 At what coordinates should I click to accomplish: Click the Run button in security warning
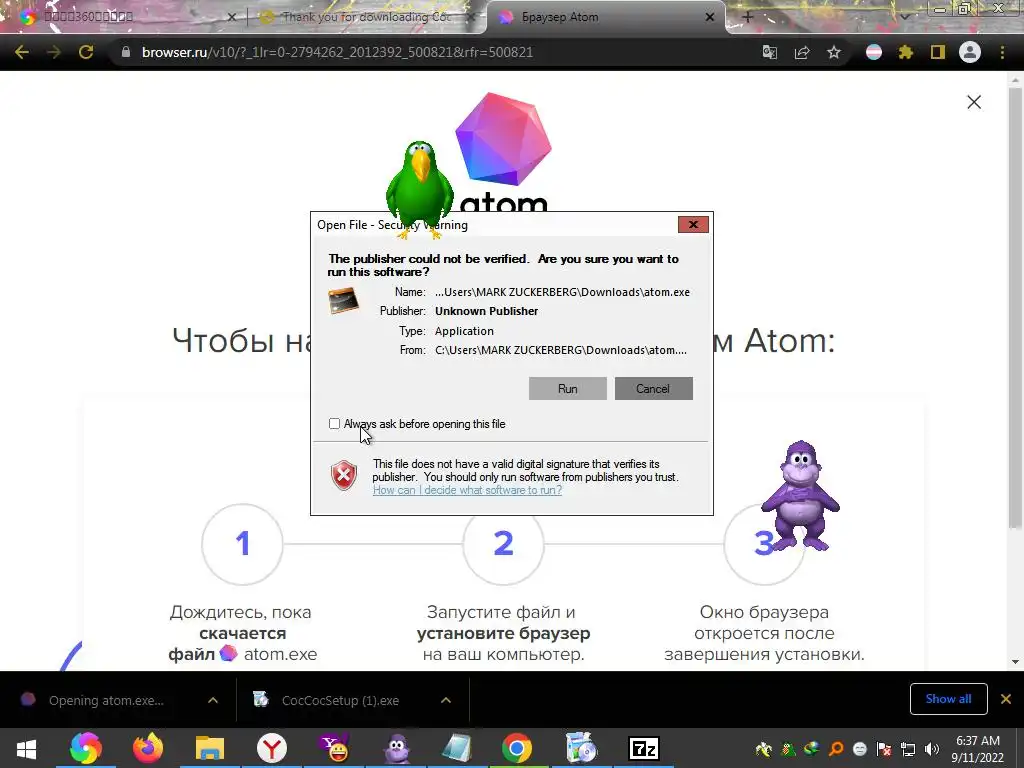pos(568,389)
